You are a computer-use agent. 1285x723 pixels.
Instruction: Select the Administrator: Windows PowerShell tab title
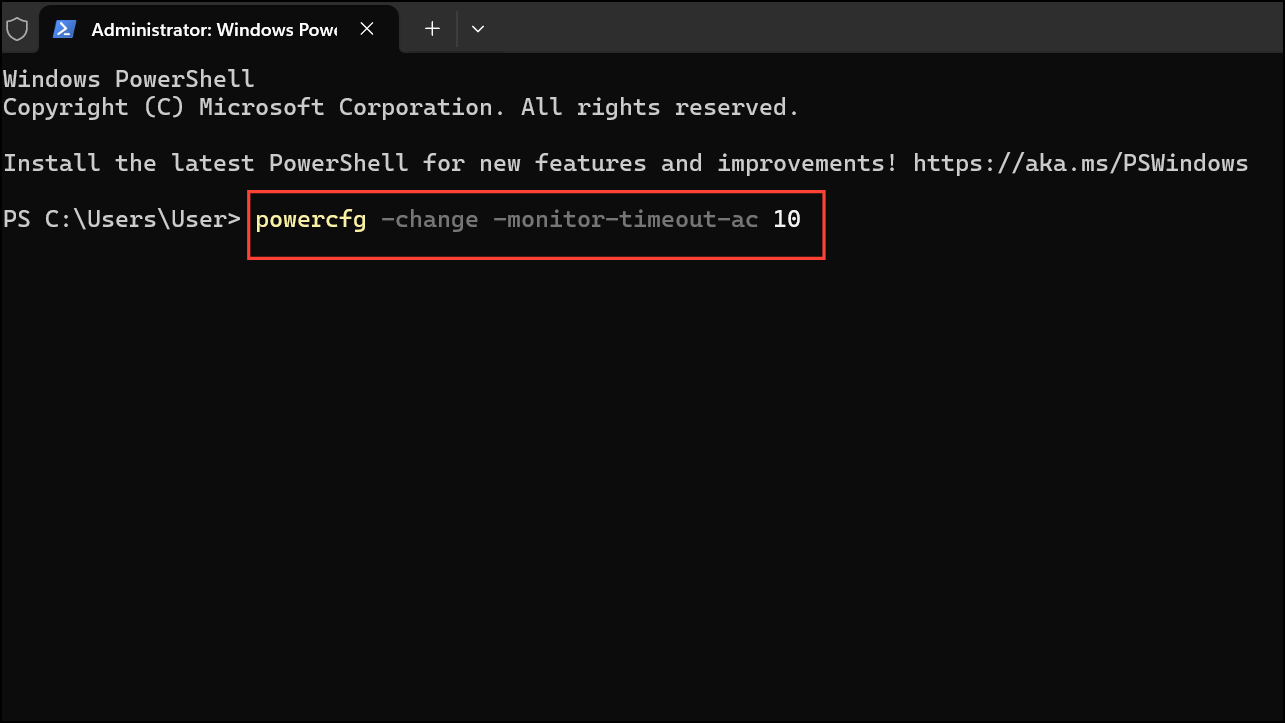[x=214, y=29]
